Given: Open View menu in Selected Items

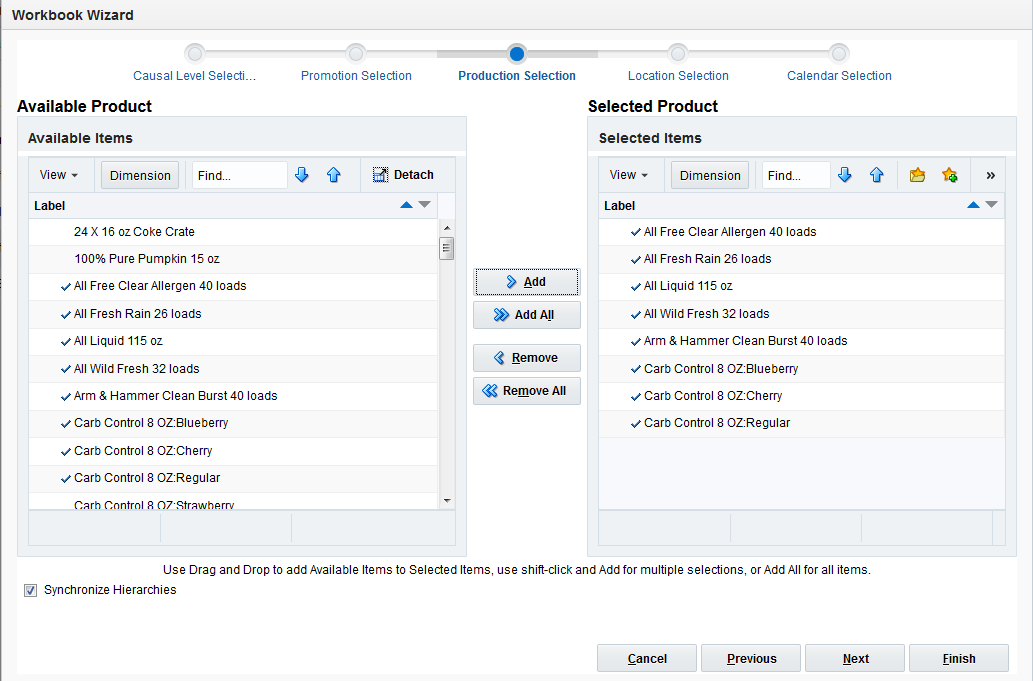Looking at the screenshot, I should (x=628, y=175).
